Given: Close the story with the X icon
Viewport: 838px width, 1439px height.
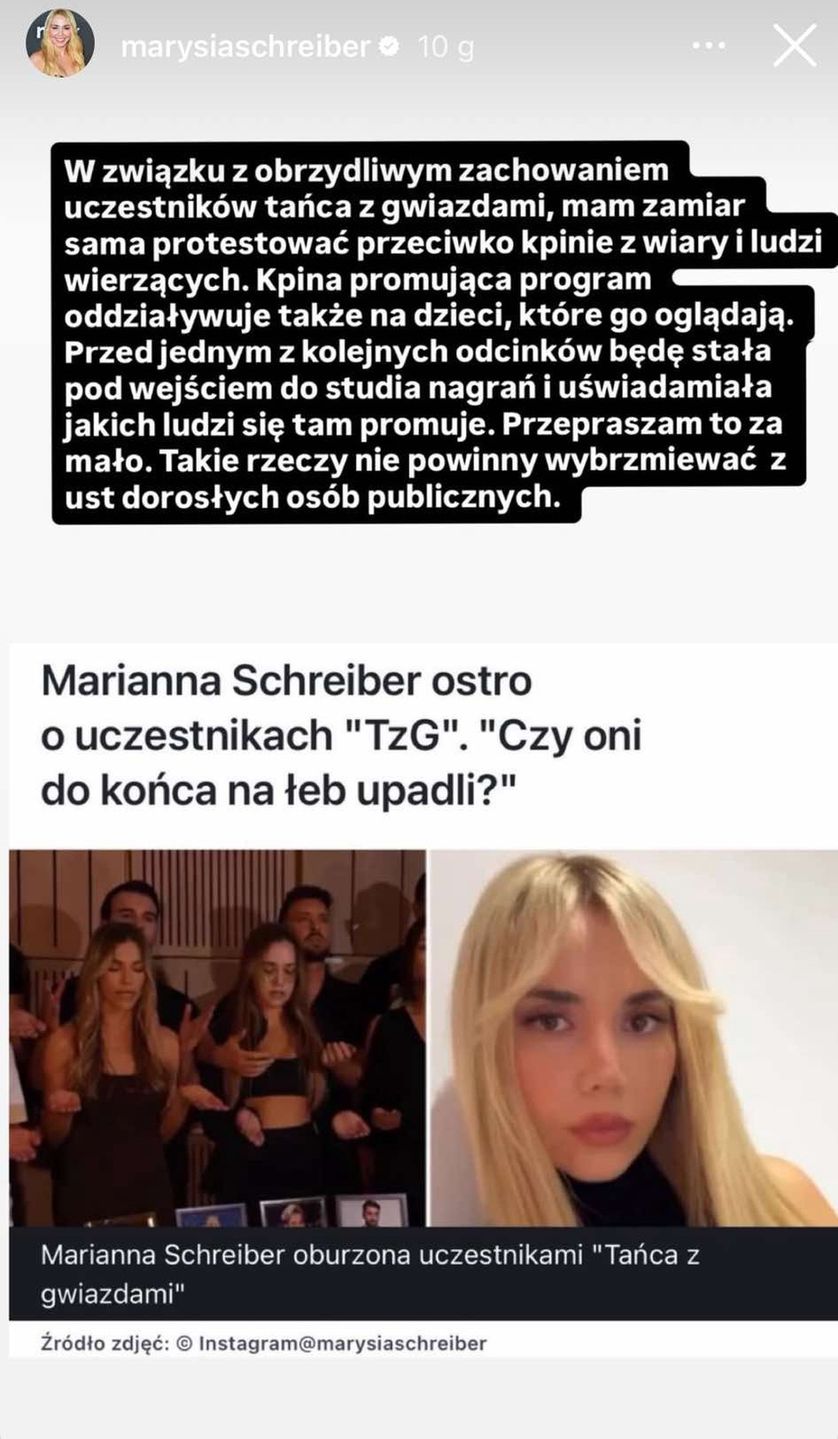Looking at the screenshot, I should click(794, 46).
